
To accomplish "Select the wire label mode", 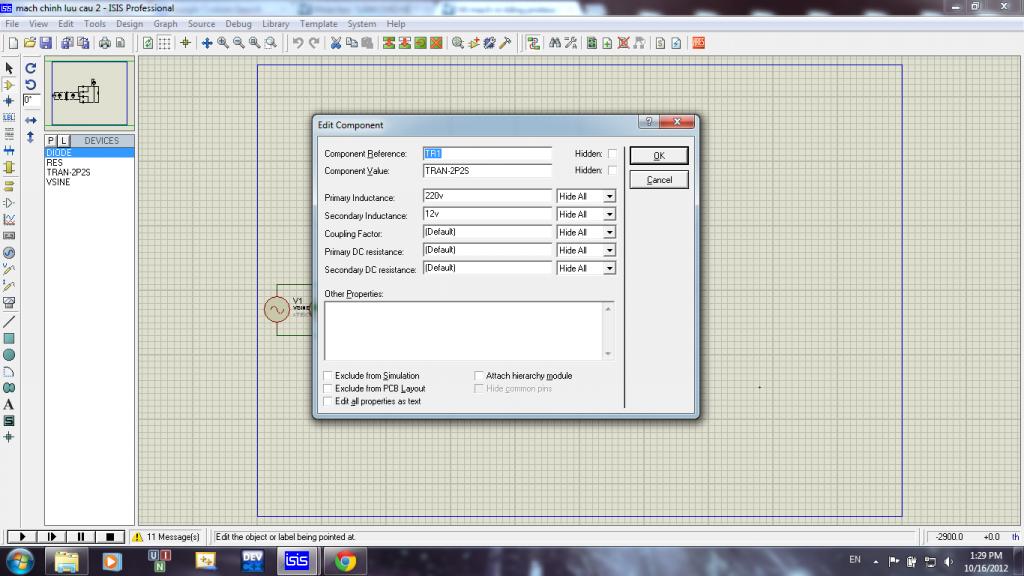I will 9,118.
